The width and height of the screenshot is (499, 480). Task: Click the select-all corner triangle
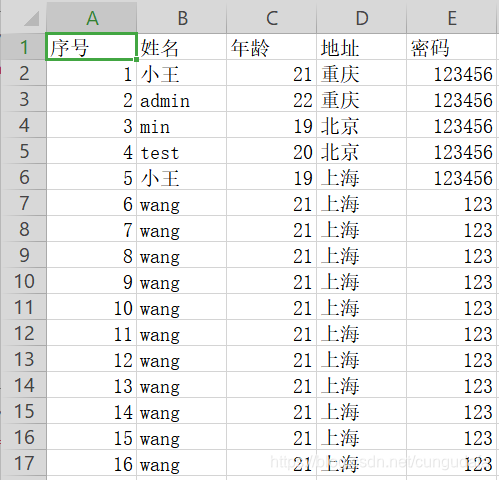[x=32, y=18]
